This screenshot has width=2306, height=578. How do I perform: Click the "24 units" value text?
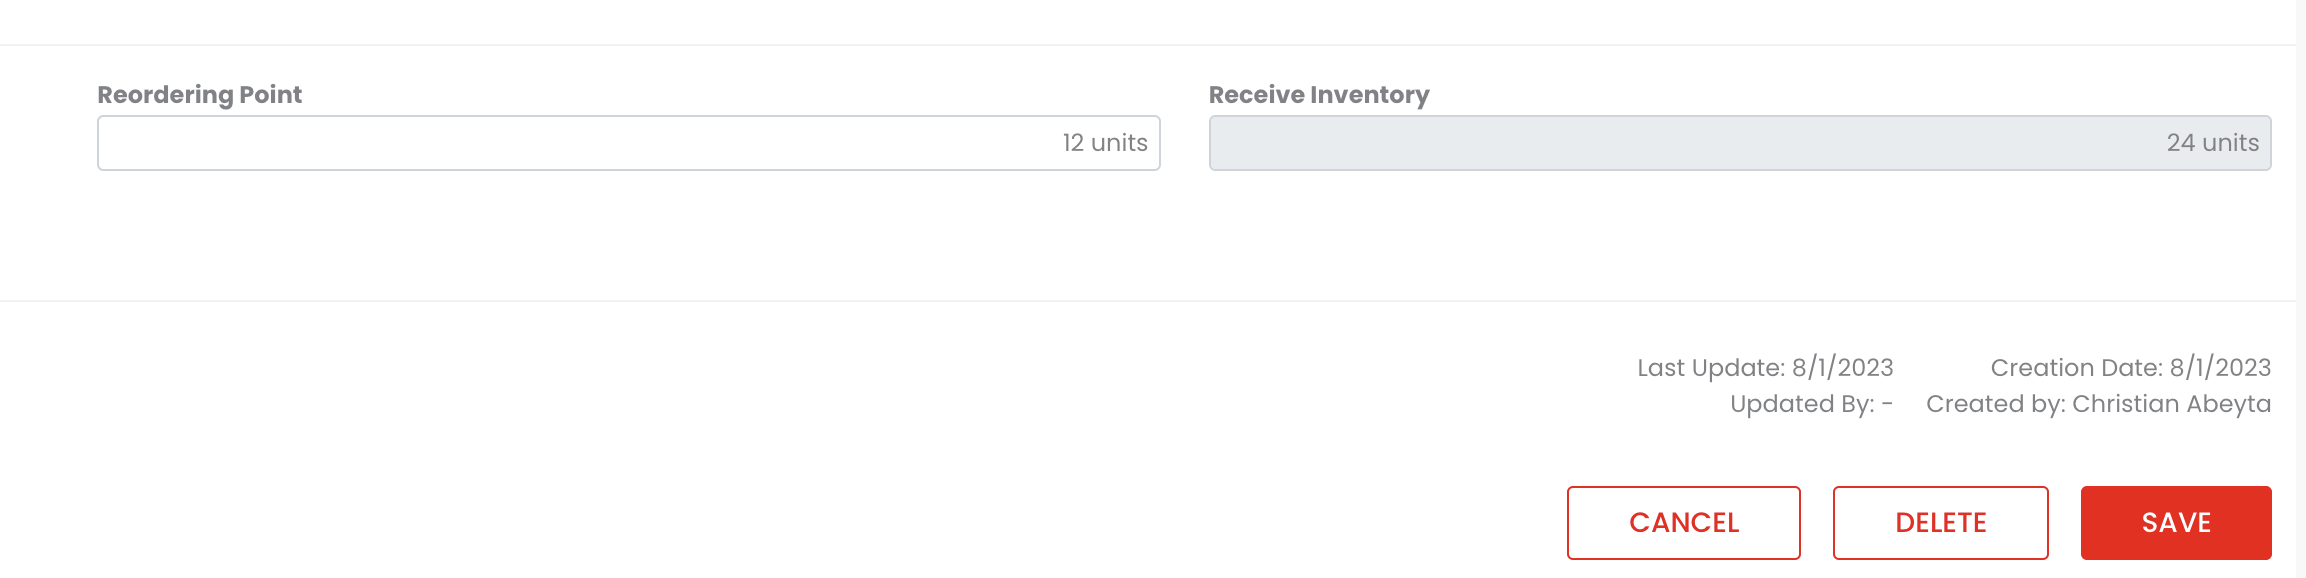[x=2212, y=143]
